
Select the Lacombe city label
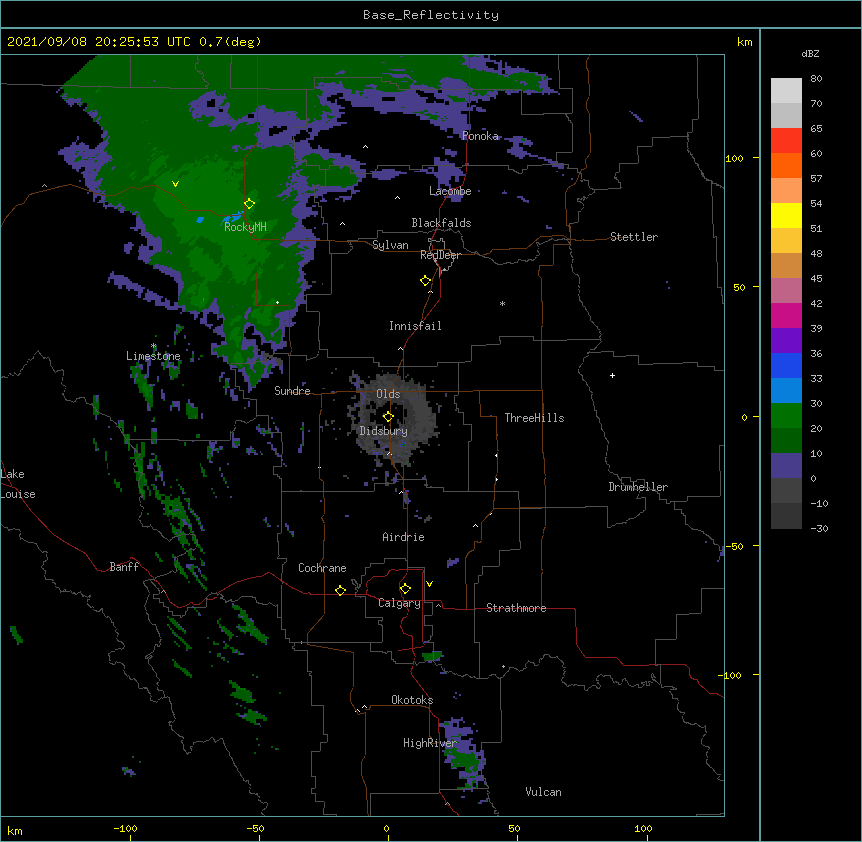tap(450, 191)
